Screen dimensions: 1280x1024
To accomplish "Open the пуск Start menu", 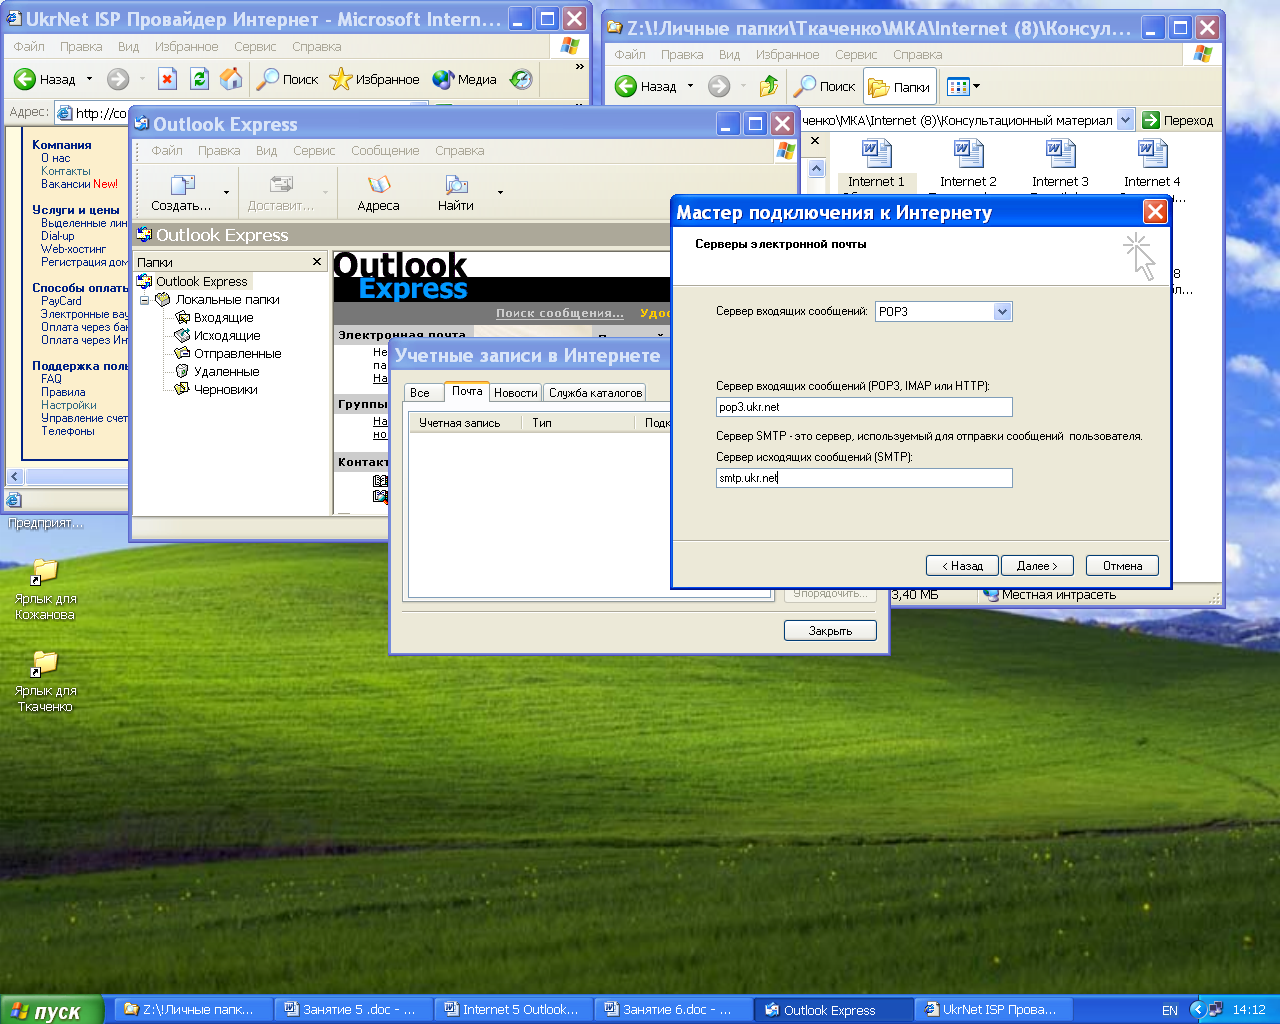I will [51, 1010].
